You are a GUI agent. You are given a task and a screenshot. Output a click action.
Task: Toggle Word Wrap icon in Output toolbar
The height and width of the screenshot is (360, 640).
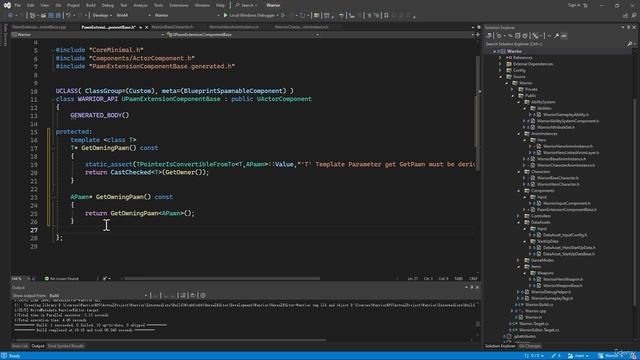[193, 296]
